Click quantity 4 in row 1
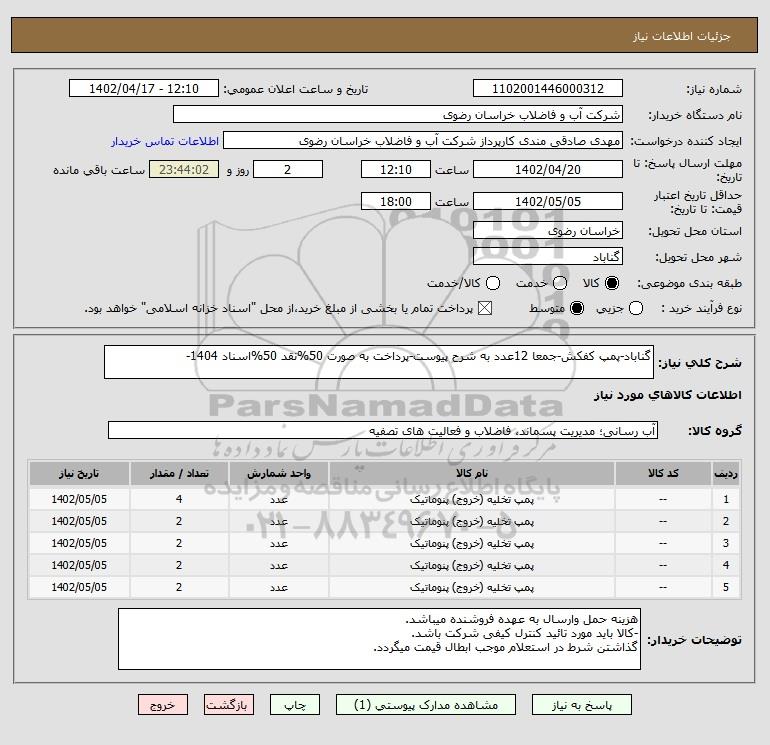 point(179,499)
